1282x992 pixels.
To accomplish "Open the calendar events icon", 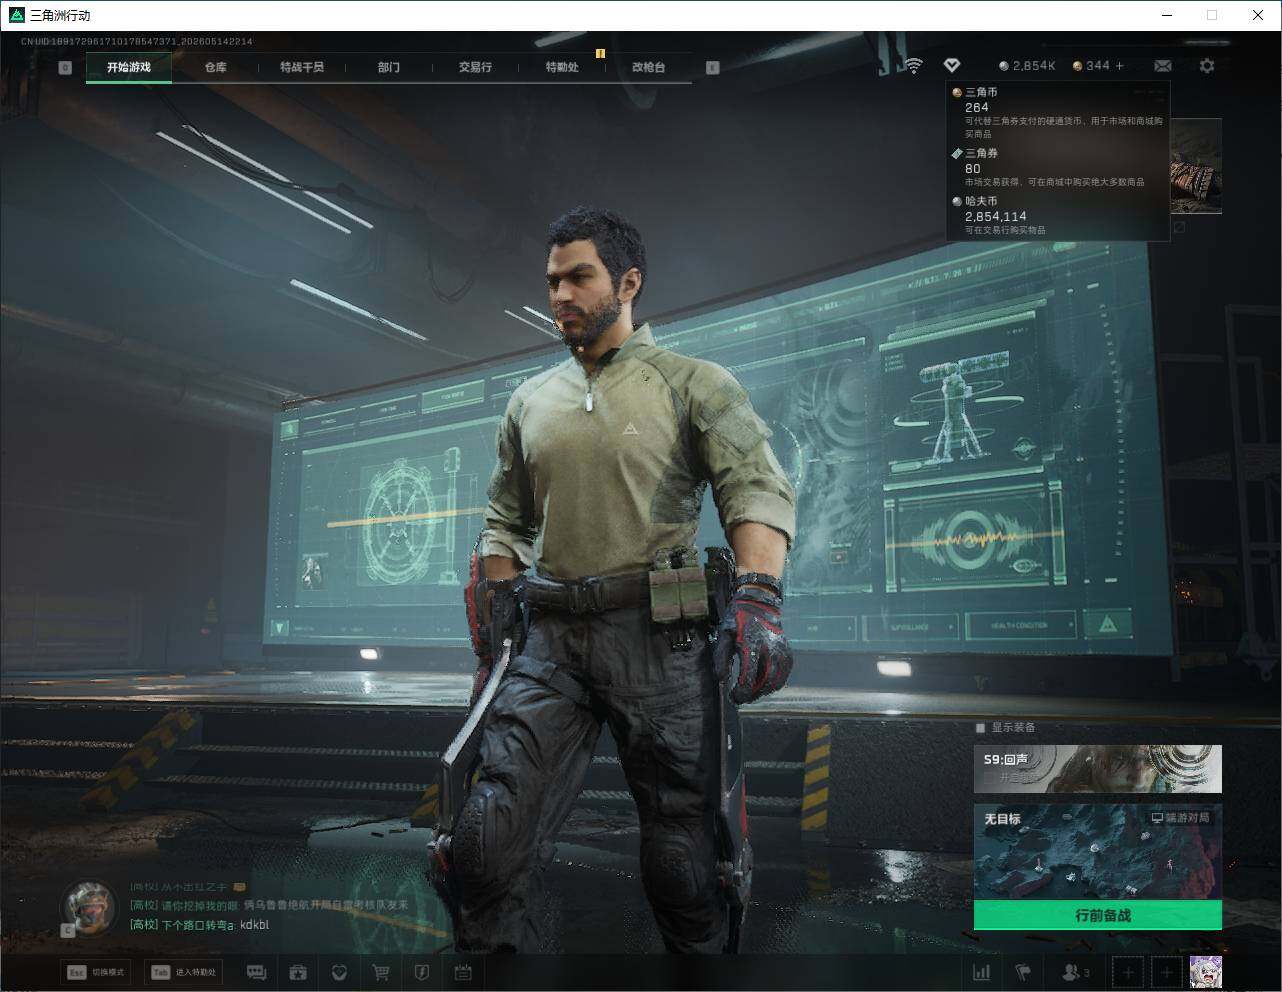I will (x=462, y=972).
